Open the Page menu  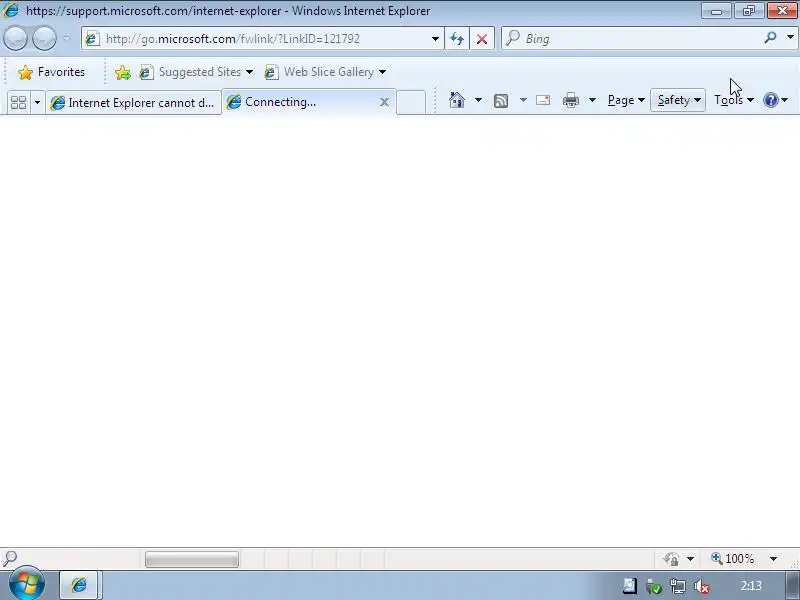[626, 100]
